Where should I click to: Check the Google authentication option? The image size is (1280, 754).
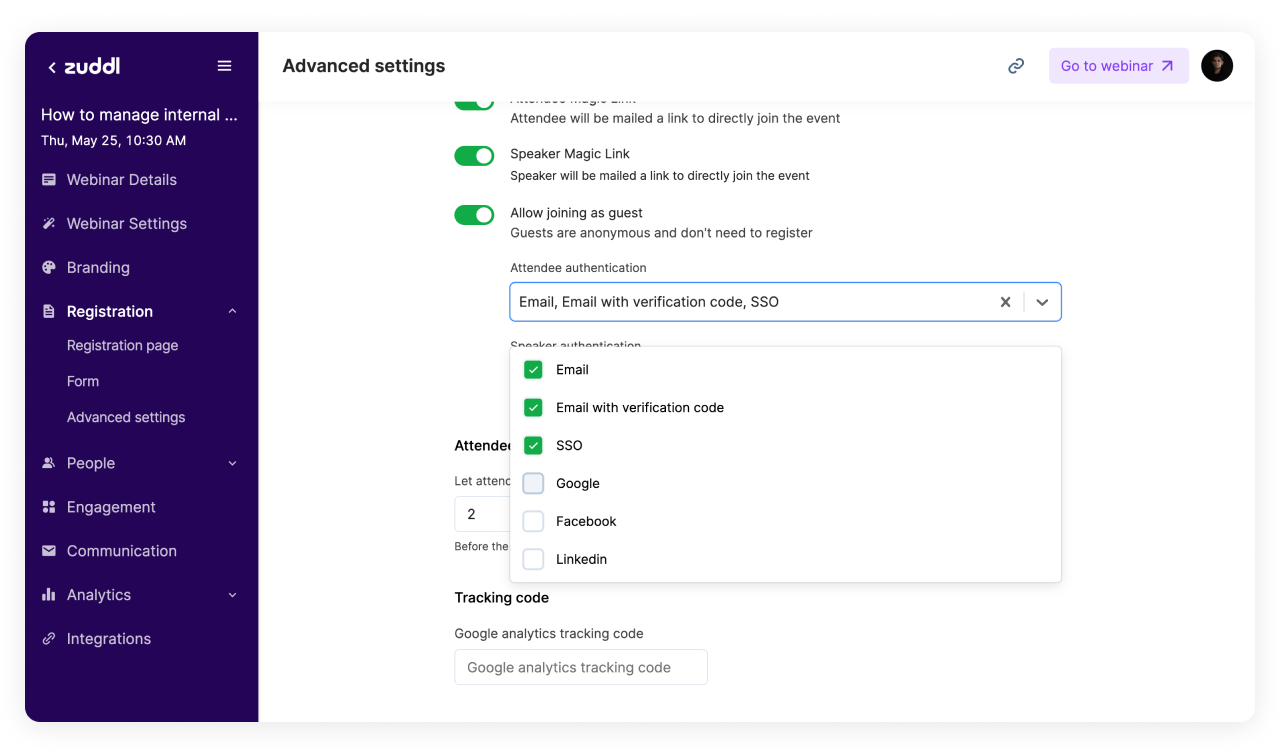pos(534,484)
